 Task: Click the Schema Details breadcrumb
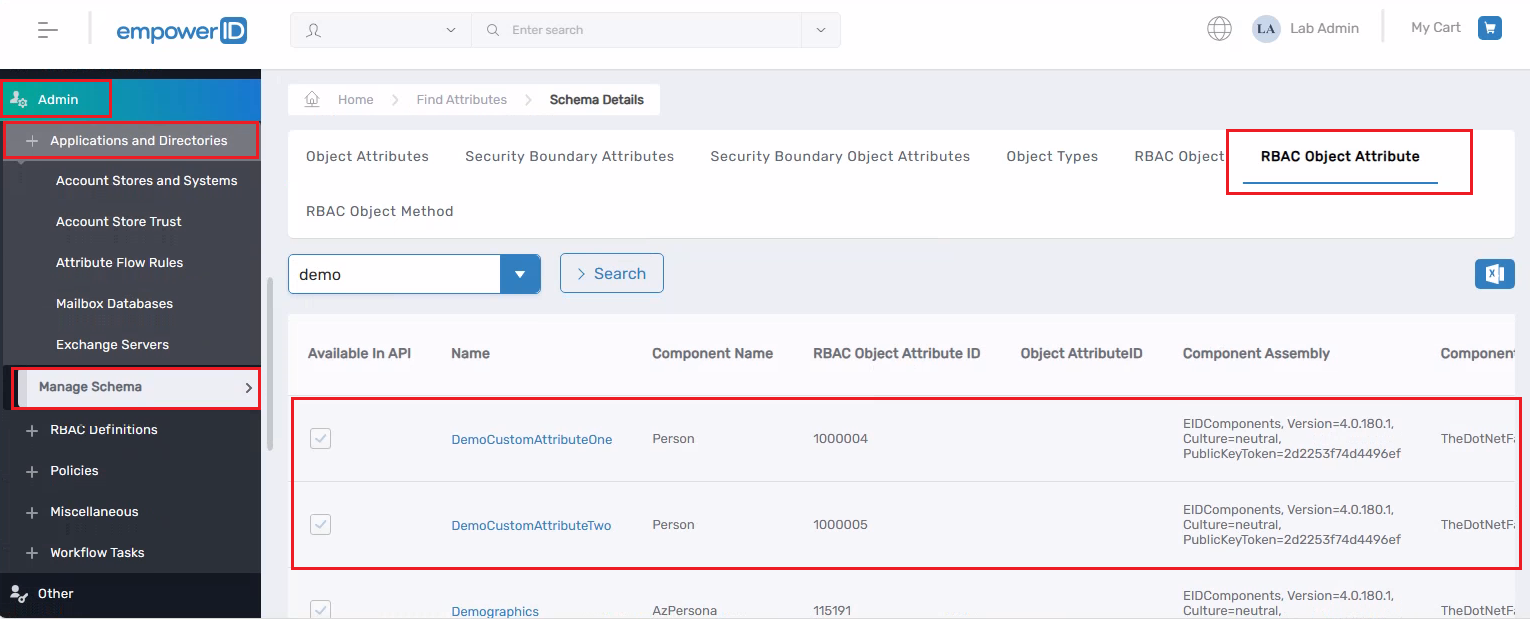coord(597,99)
